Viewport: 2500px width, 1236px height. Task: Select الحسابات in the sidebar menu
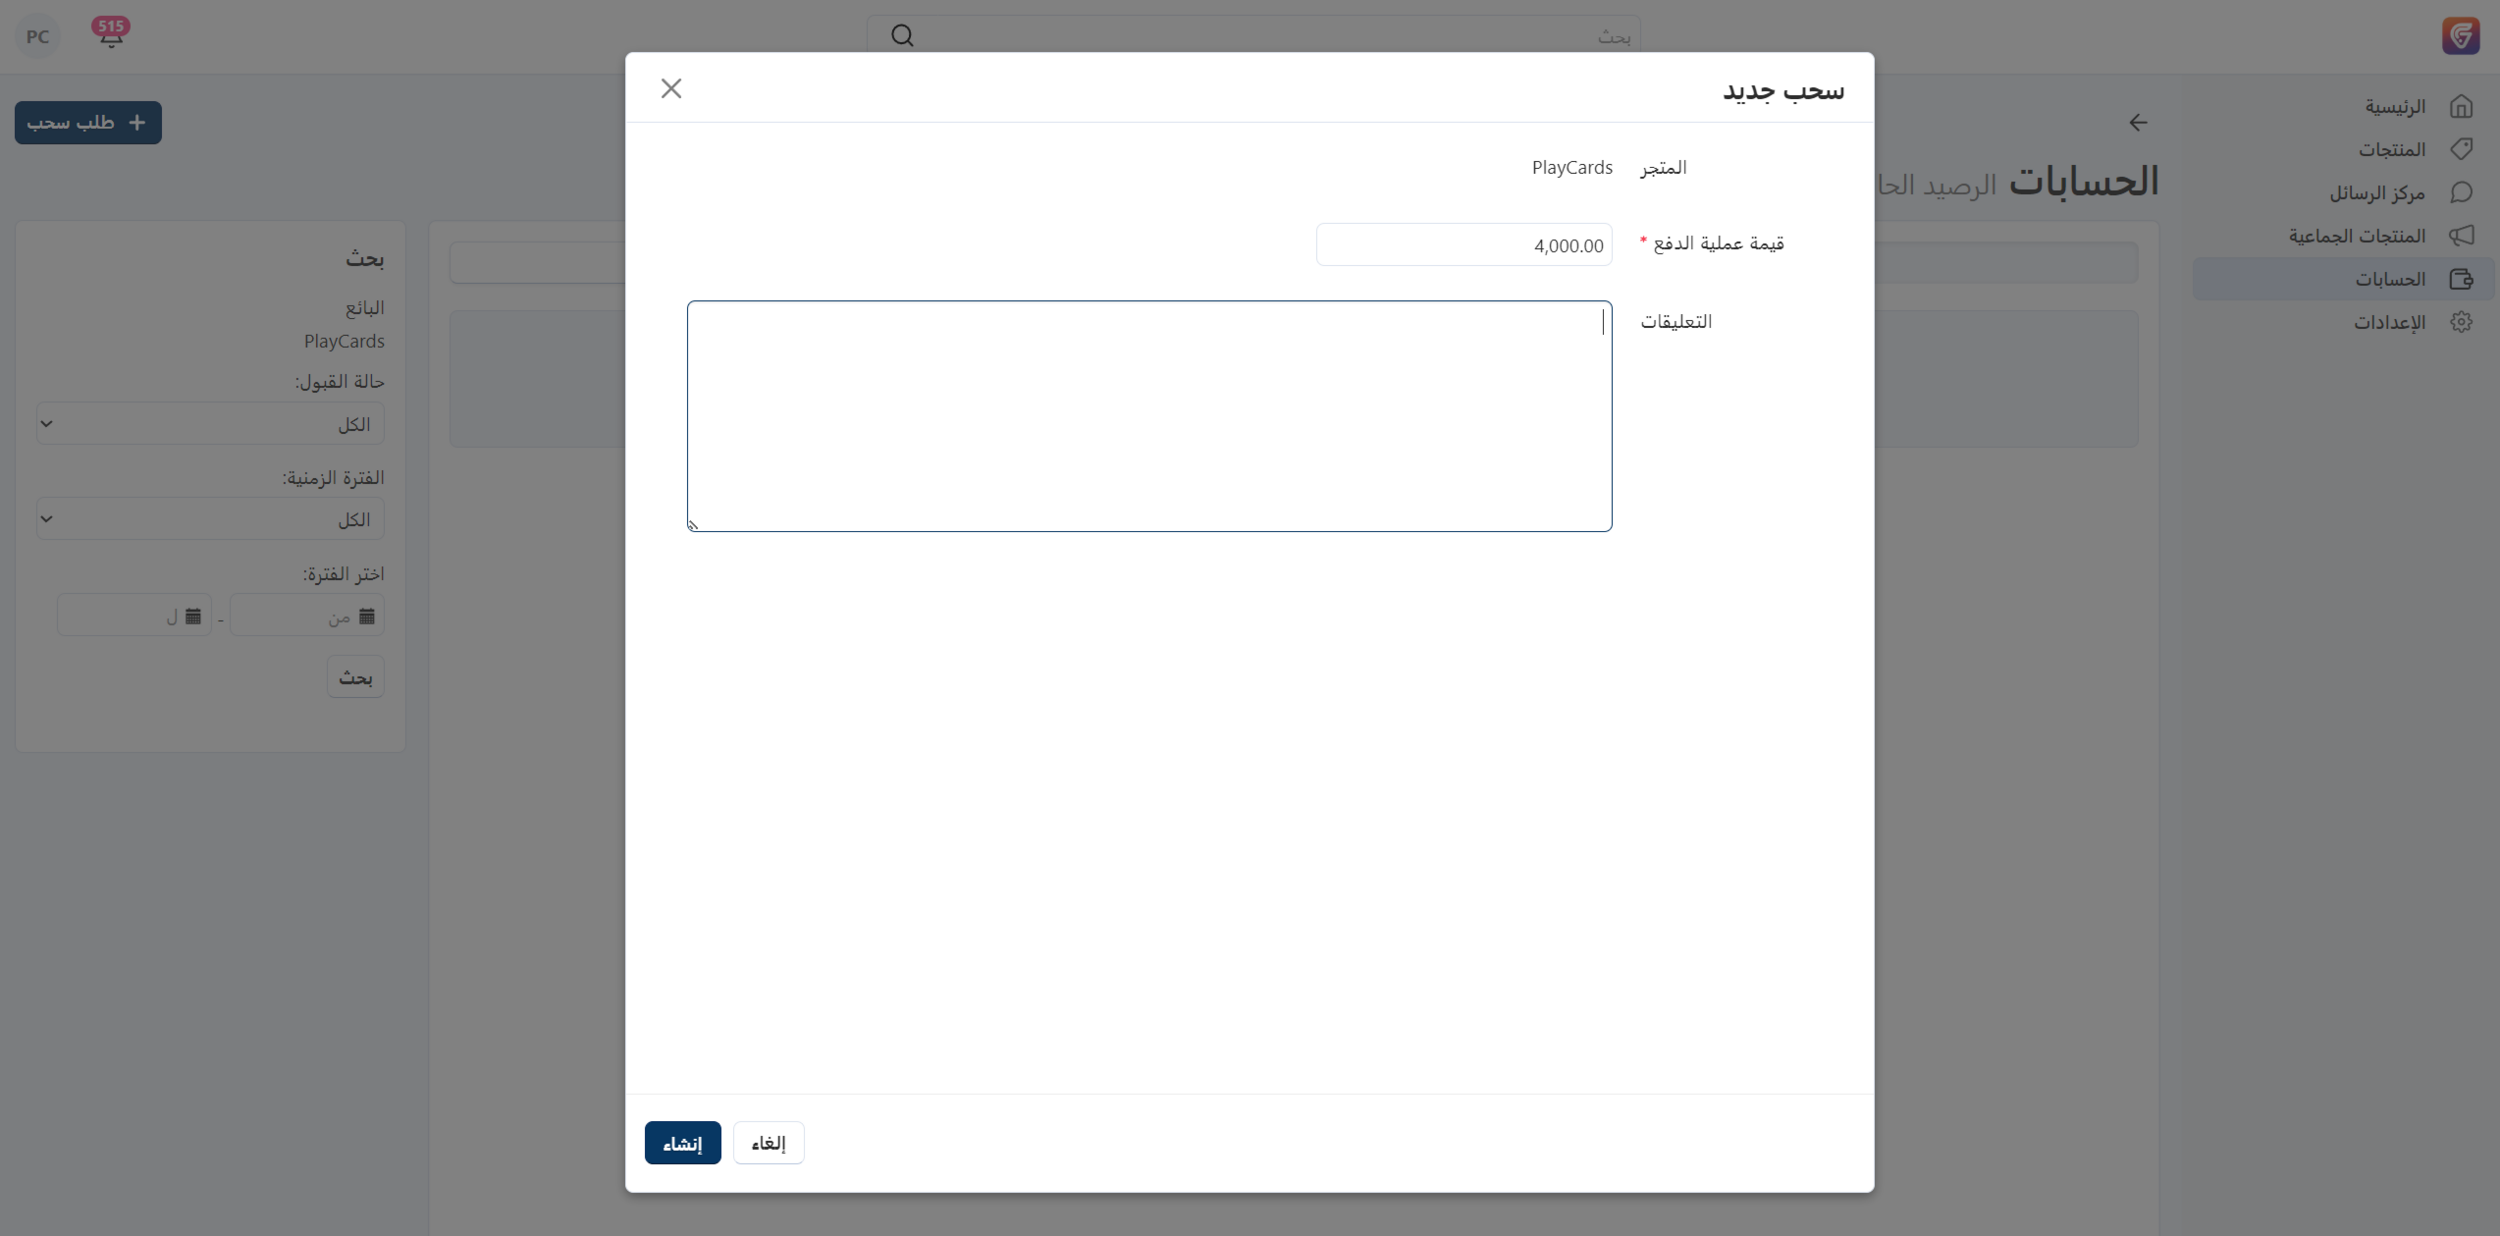[2389, 279]
